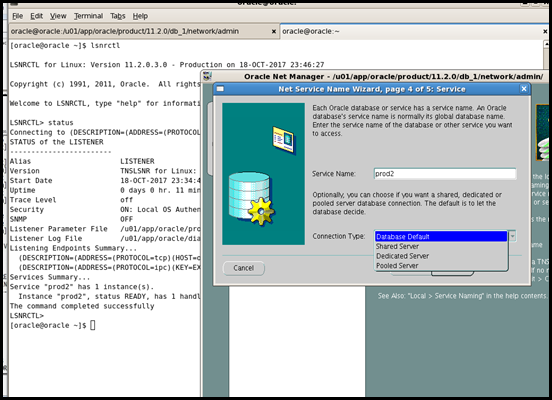Image resolution: width=552 pixels, height=400 pixels.
Task: Click the Oracle Net Manager window title
Action: (x=394, y=76)
